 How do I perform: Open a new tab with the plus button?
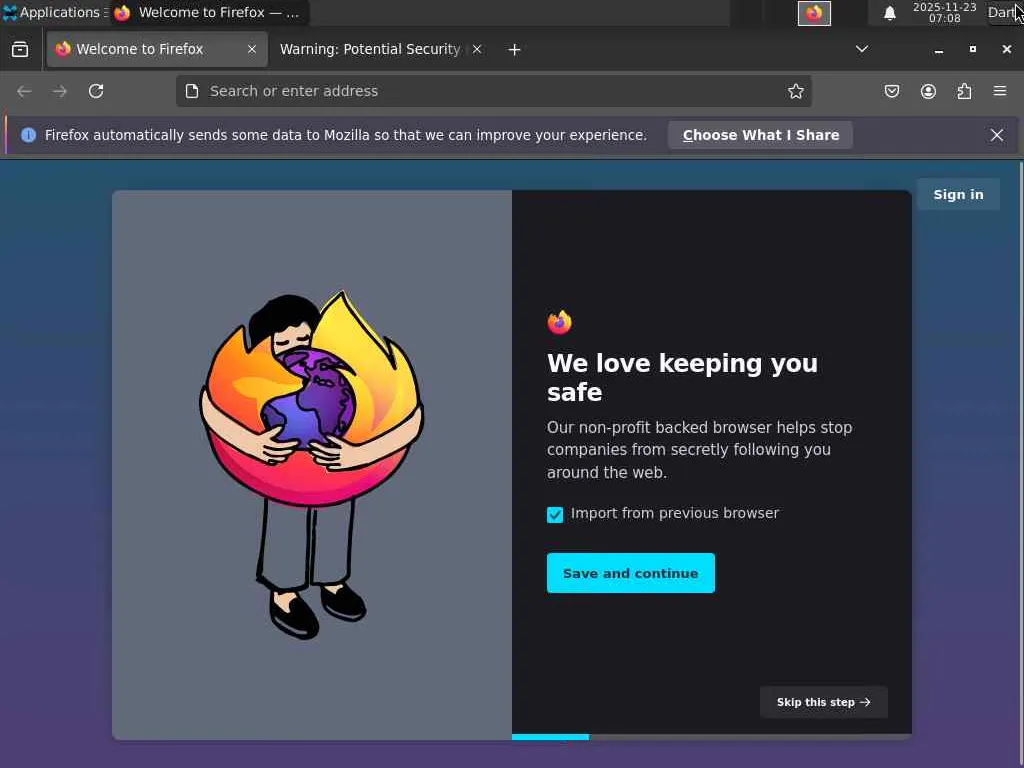[x=514, y=50]
